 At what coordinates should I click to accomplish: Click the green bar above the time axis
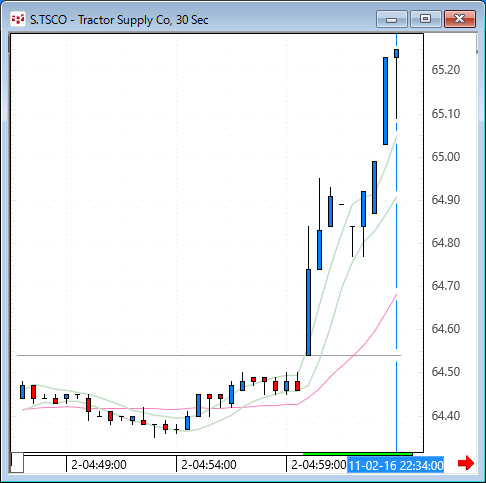pyautogui.click(x=357, y=454)
